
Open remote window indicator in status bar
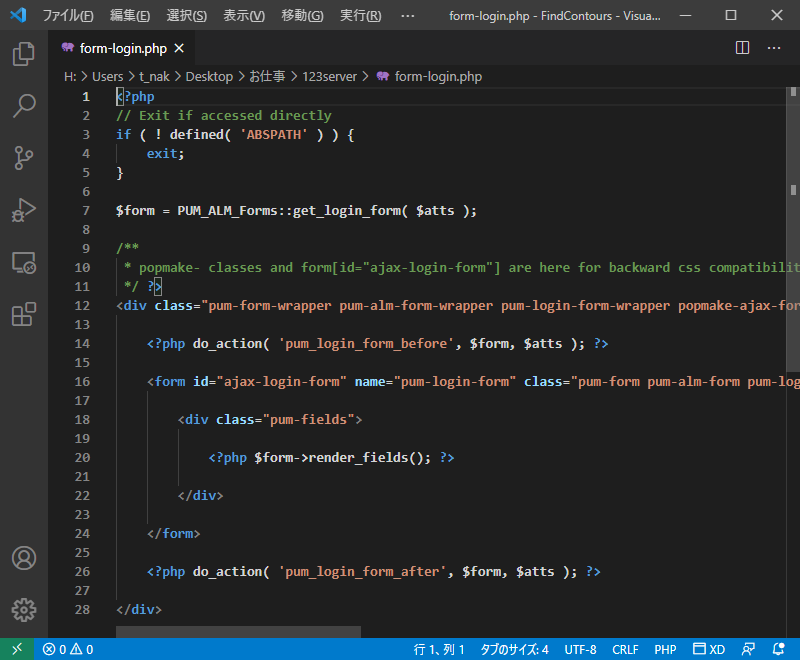(17, 649)
